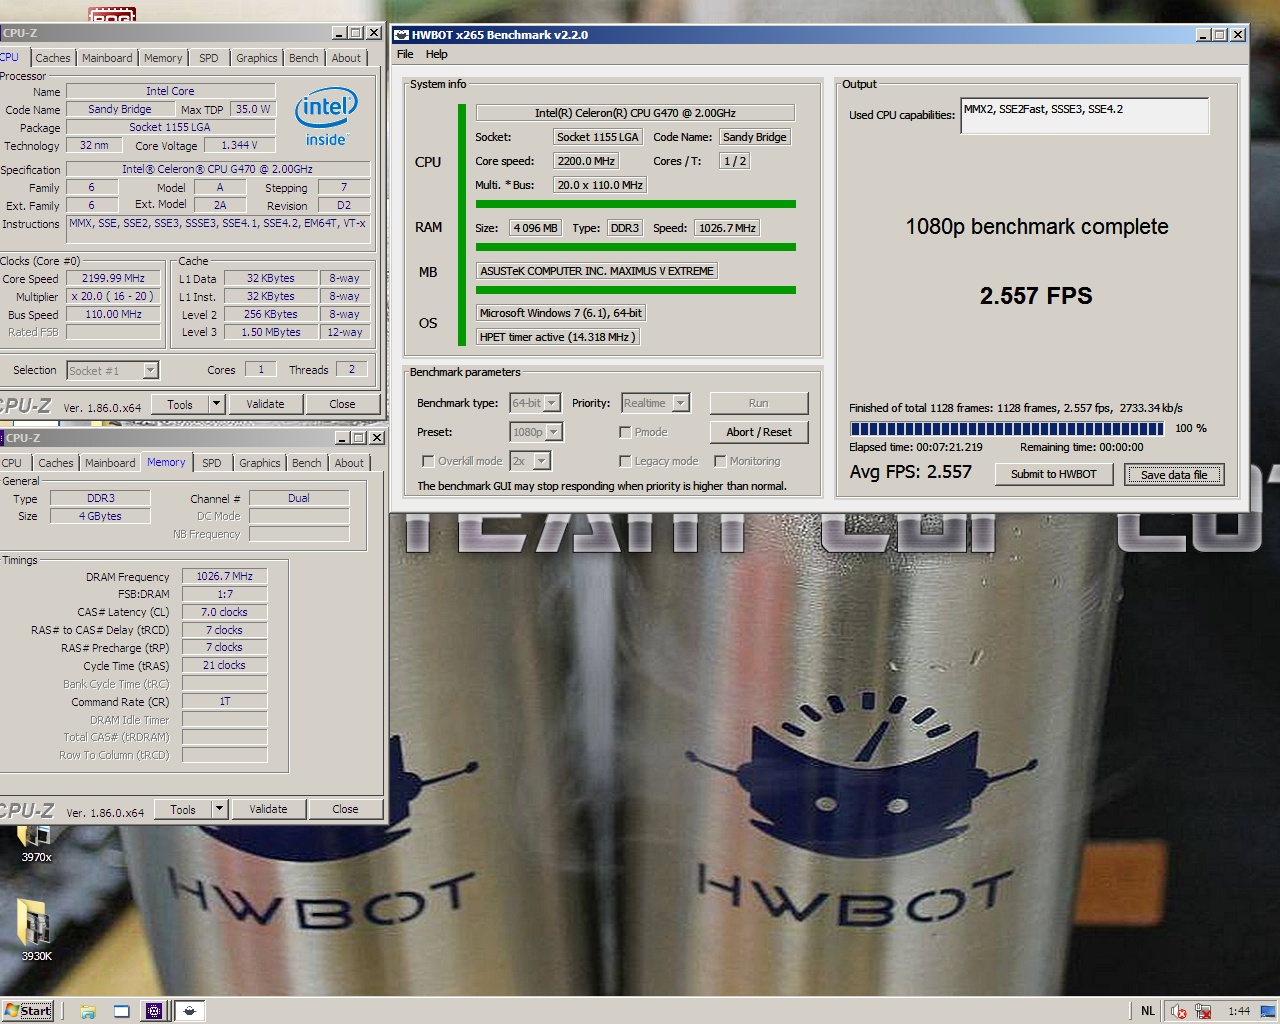
Task: Click the Run benchmark button
Action: [x=759, y=403]
